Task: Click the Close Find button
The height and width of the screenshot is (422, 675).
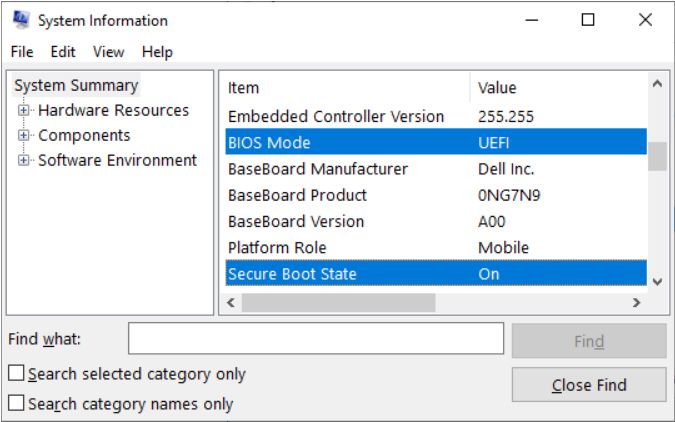Action: point(588,385)
